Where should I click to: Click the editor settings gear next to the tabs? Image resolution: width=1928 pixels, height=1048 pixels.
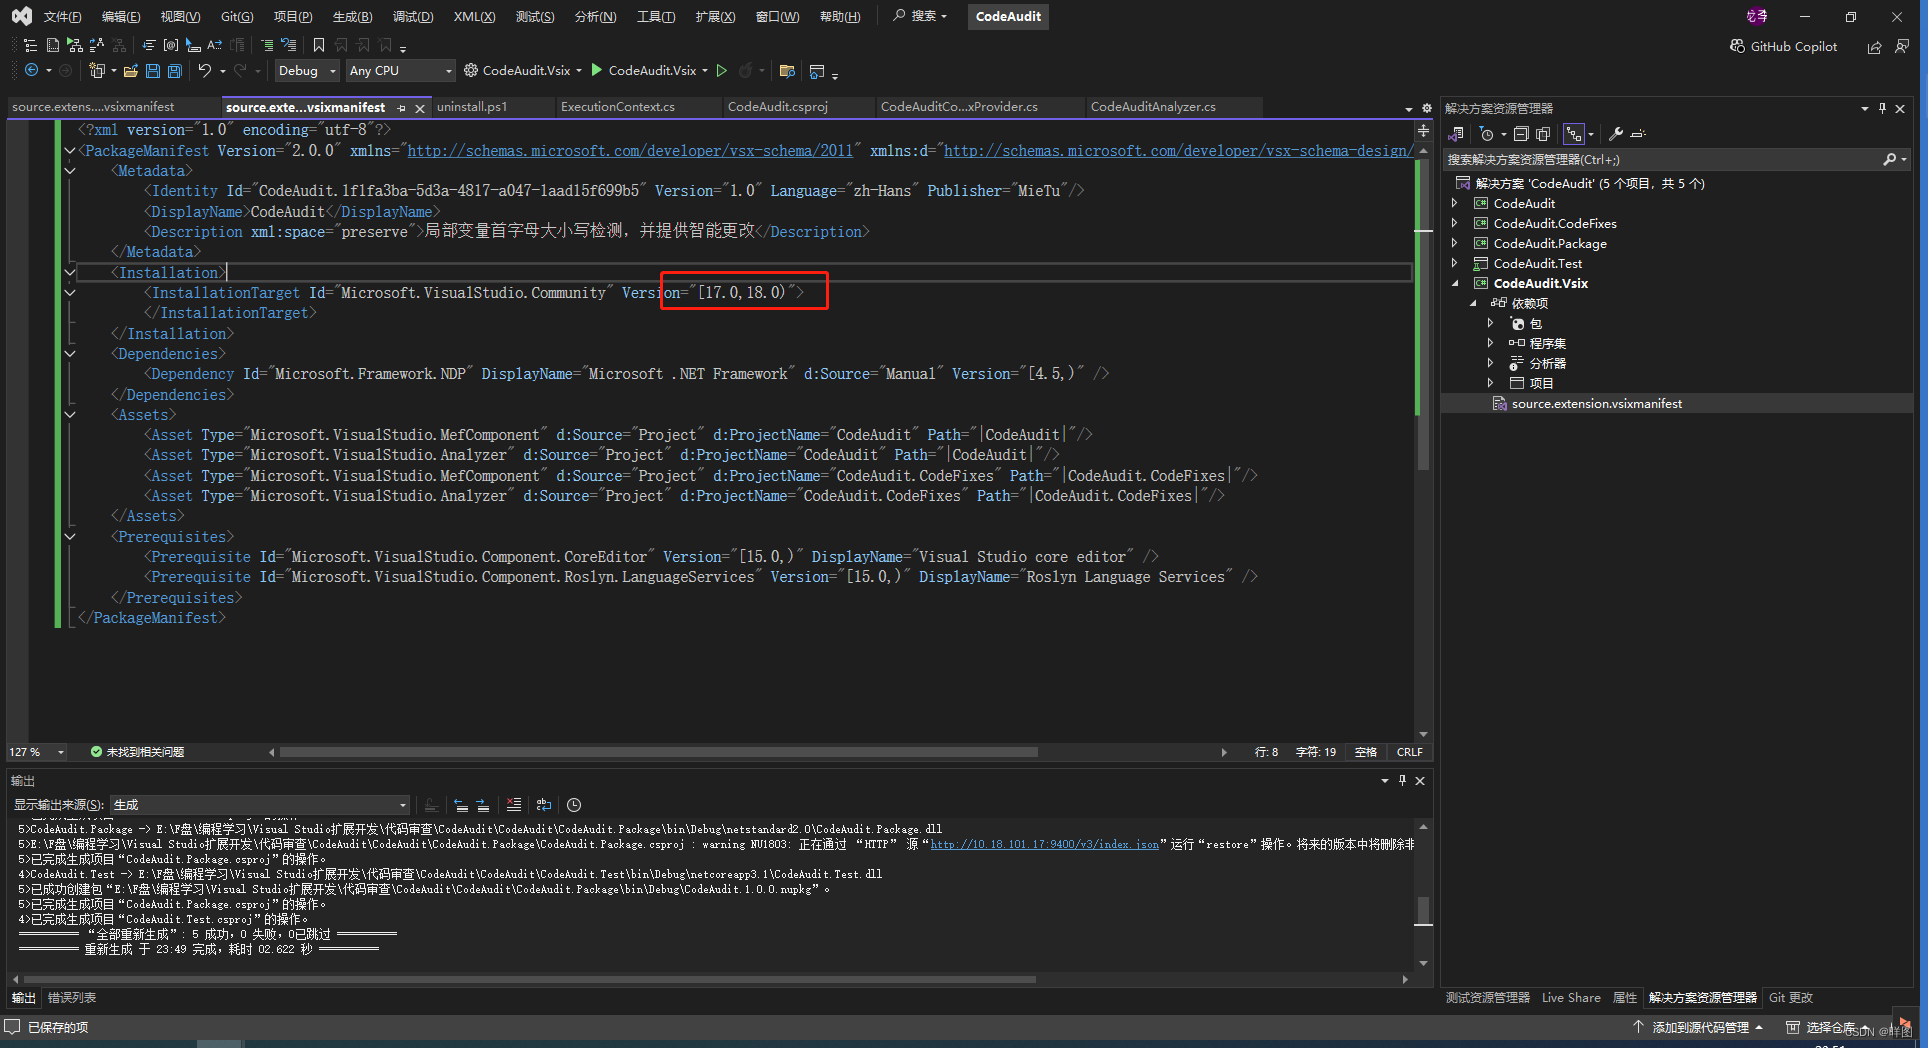[1427, 108]
